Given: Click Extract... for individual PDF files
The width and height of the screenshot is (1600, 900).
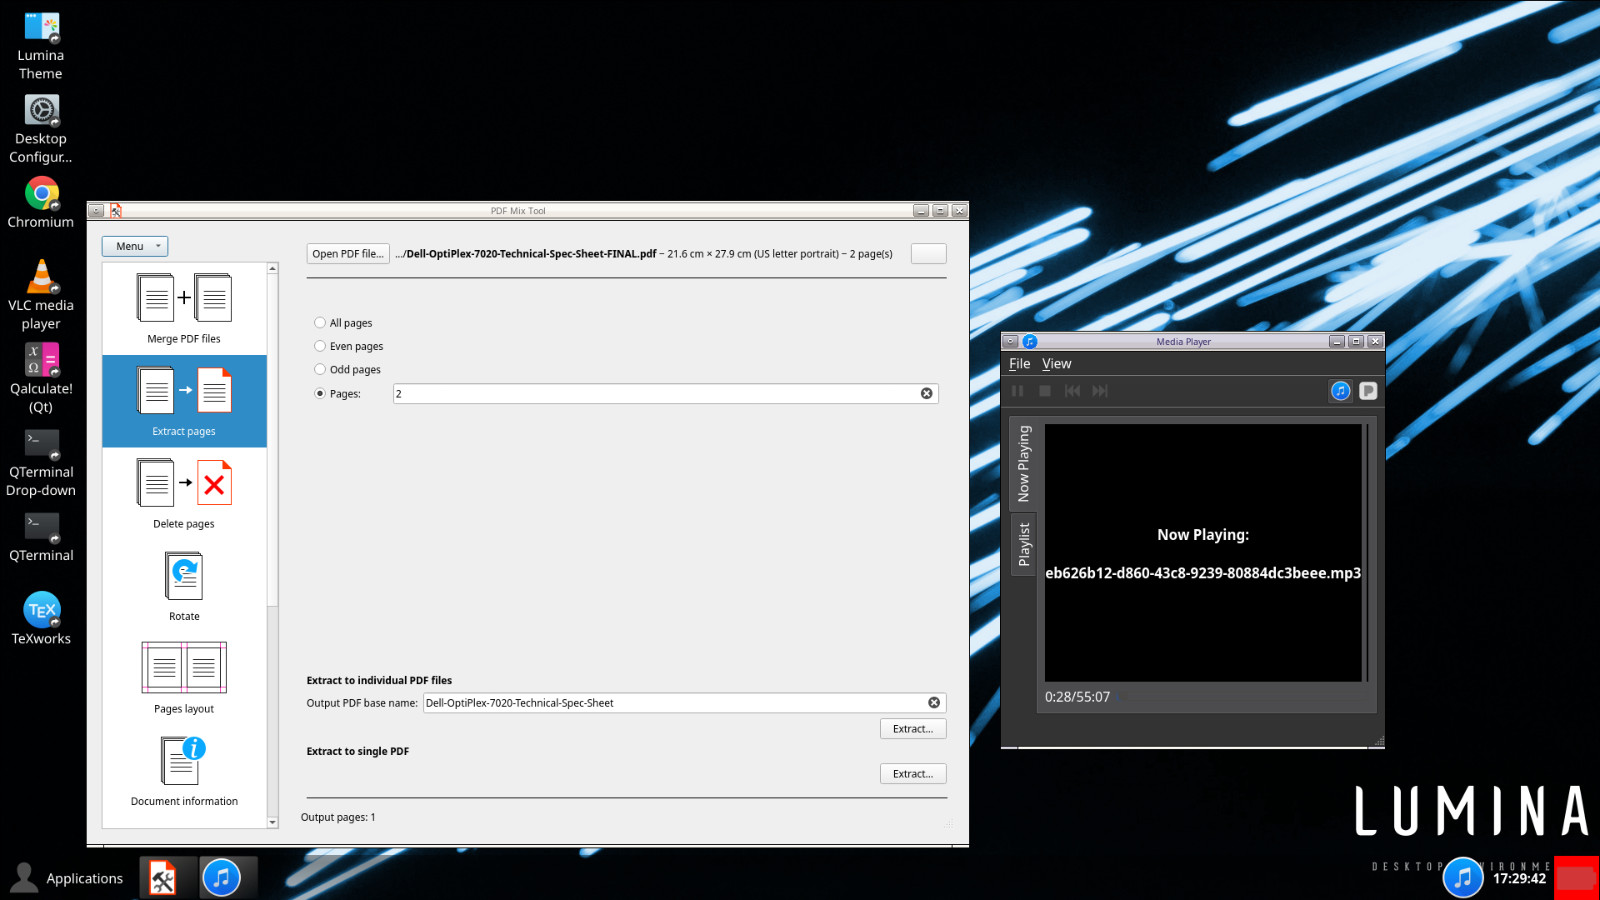Looking at the screenshot, I should click(x=913, y=729).
